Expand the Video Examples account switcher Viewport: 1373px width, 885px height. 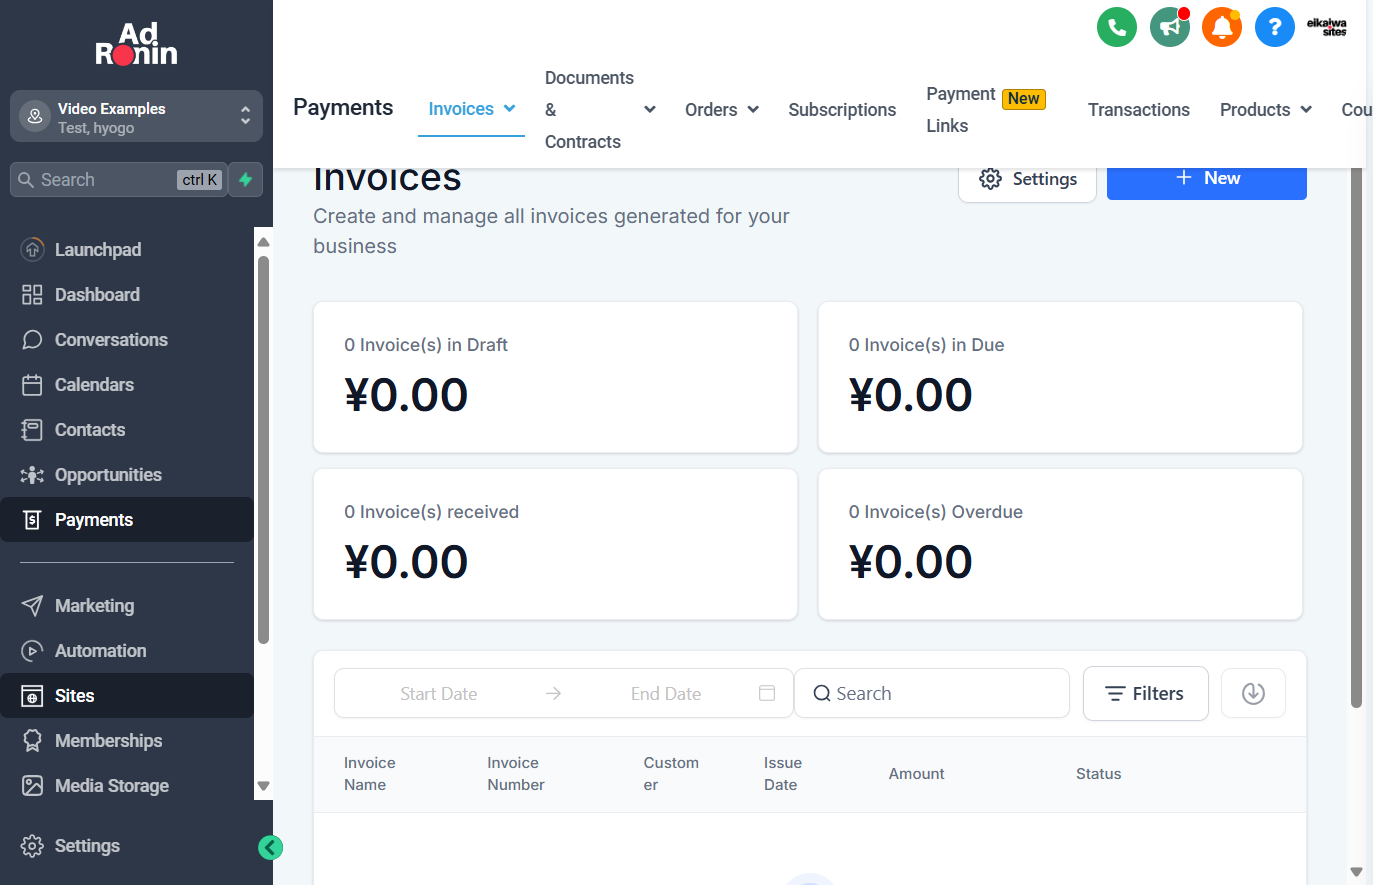point(136,117)
